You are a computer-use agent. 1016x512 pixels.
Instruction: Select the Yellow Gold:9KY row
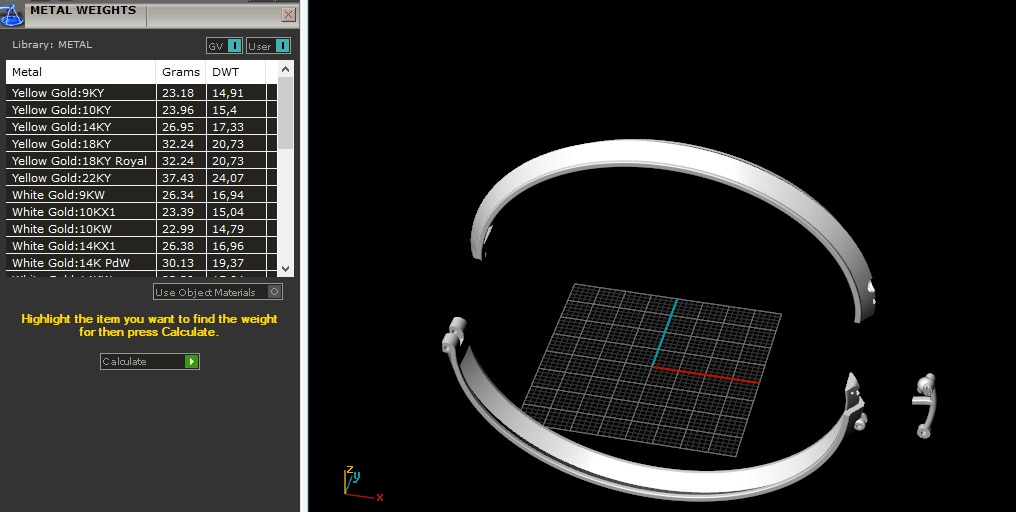pos(141,93)
